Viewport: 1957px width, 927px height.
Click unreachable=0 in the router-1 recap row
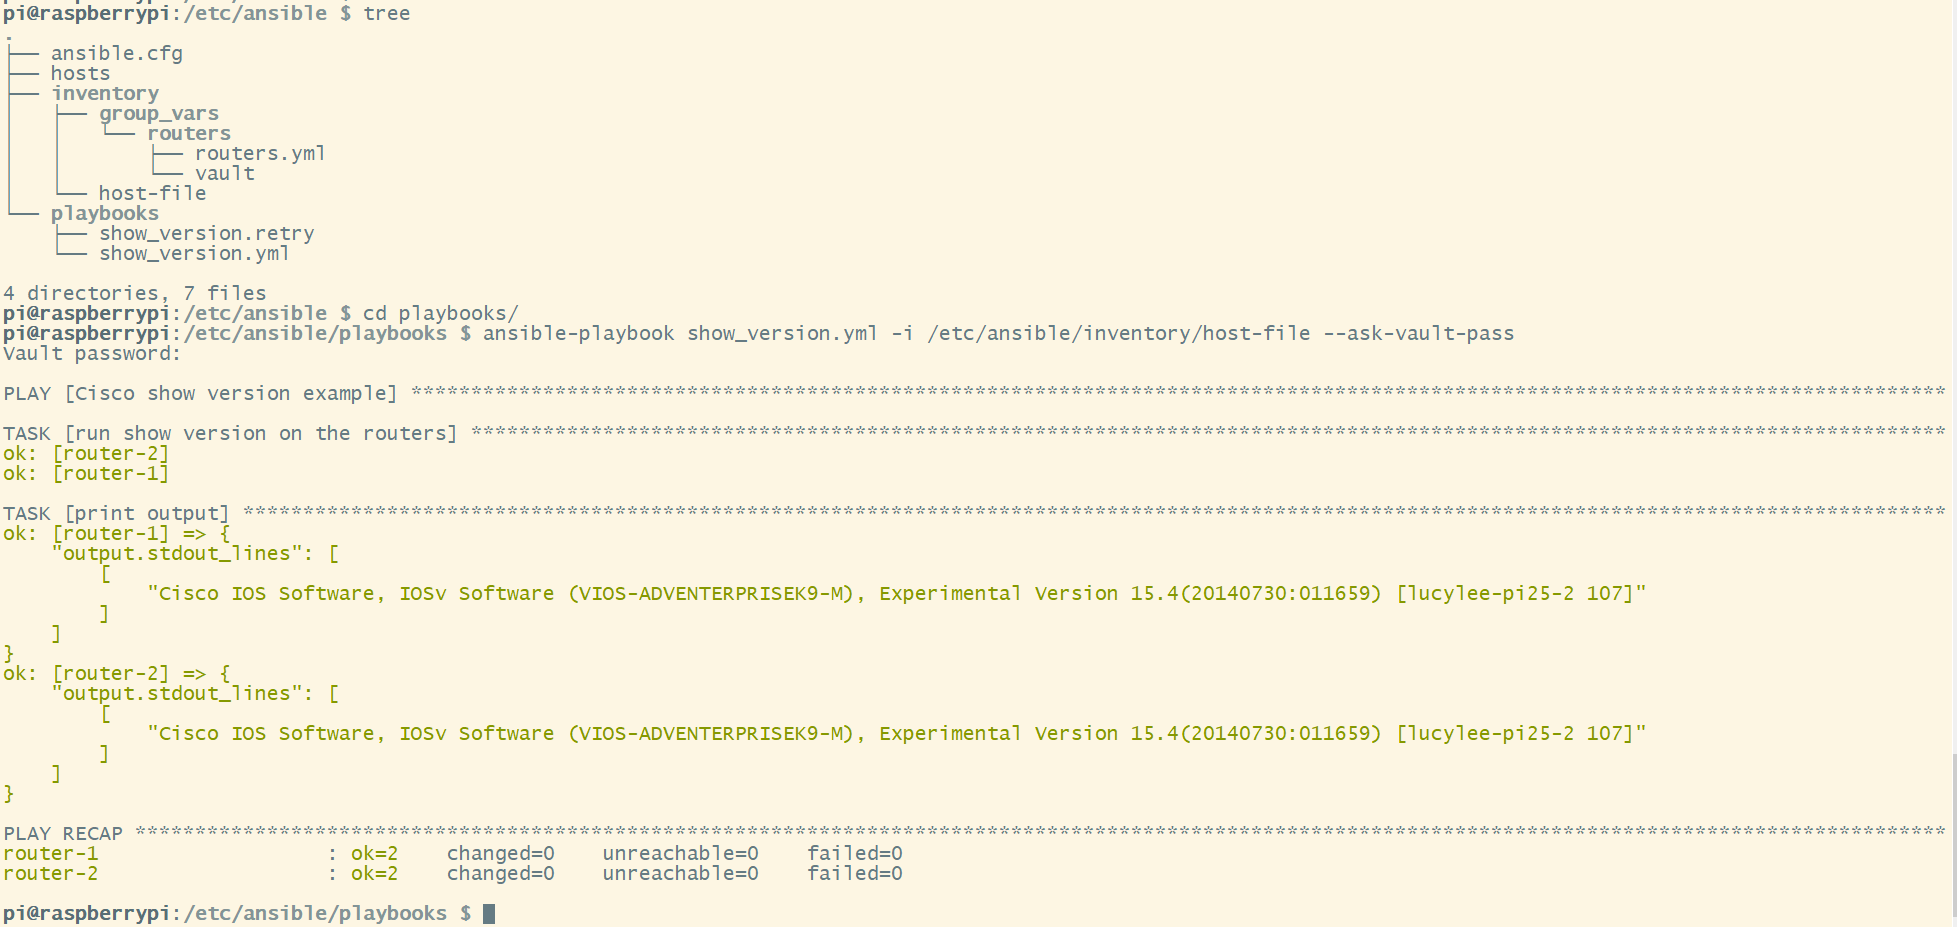point(680,854)
